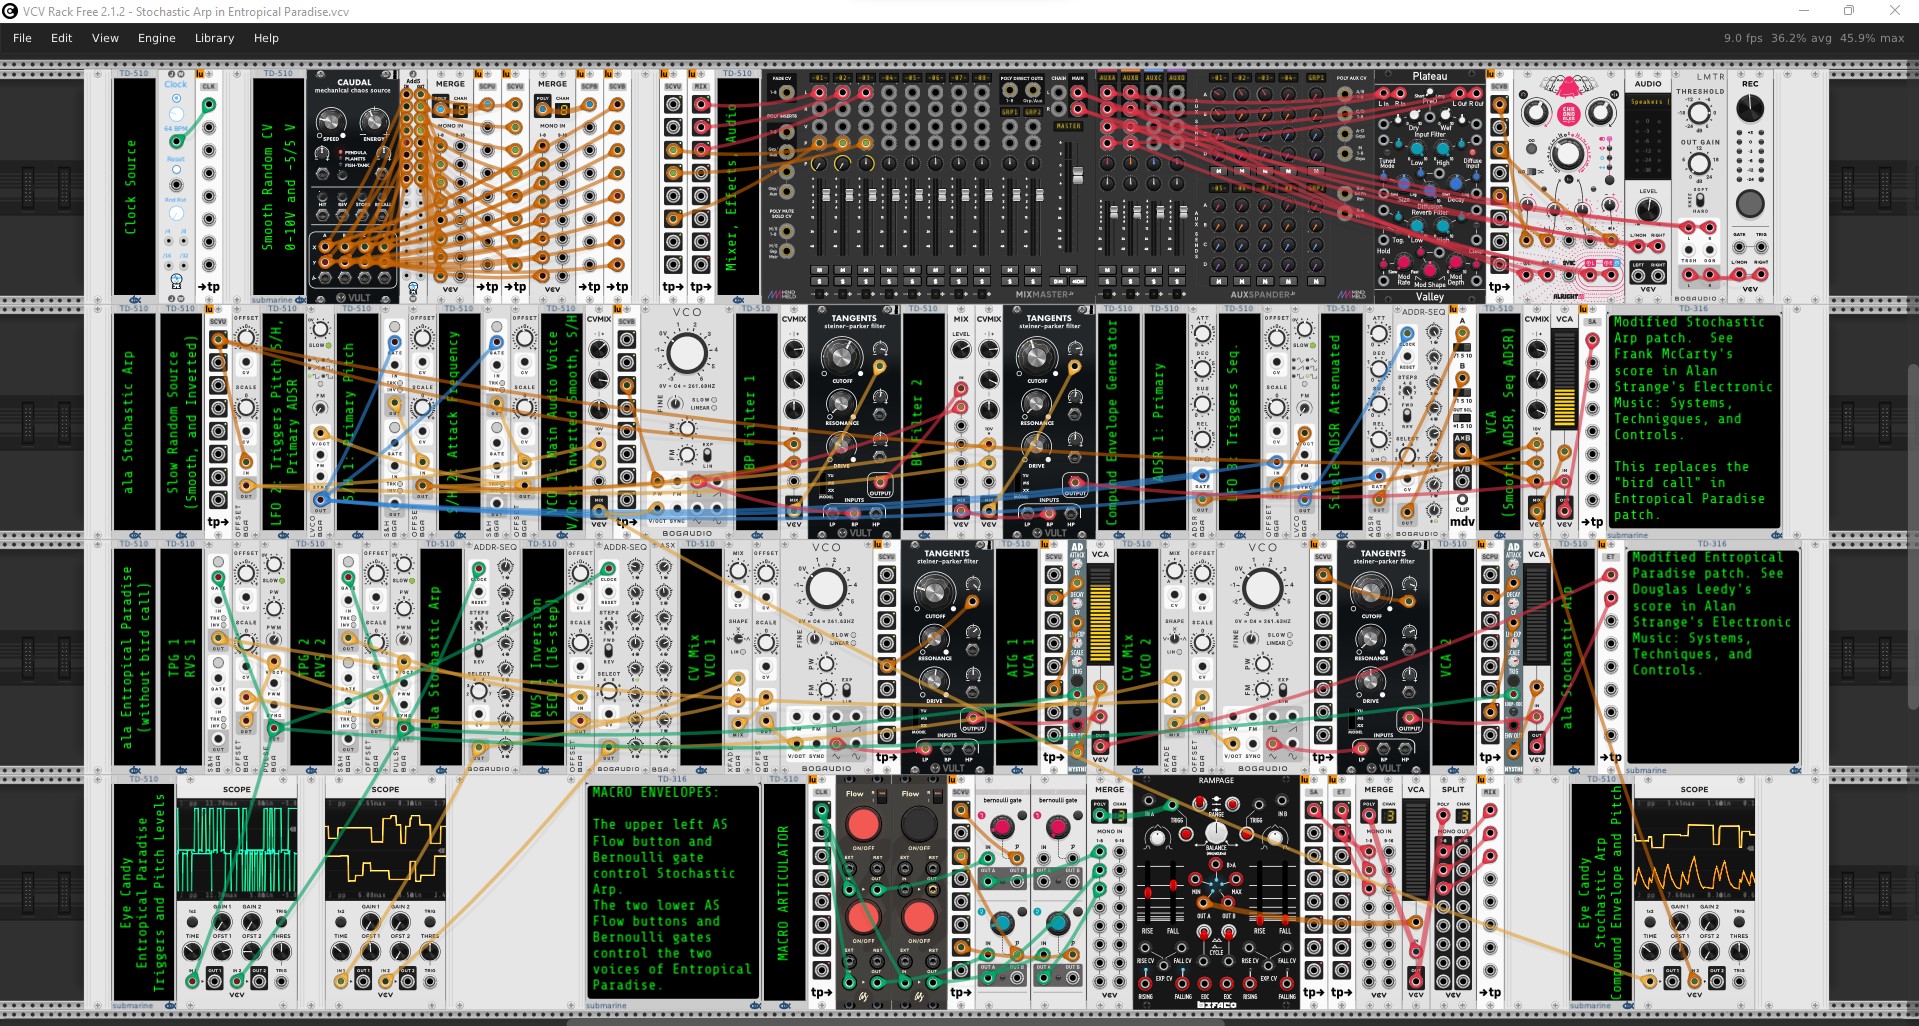Screen dimensions: 1919x1026
Task: Click the VULT logo on the Caudal module
Action: click(354, 297)
